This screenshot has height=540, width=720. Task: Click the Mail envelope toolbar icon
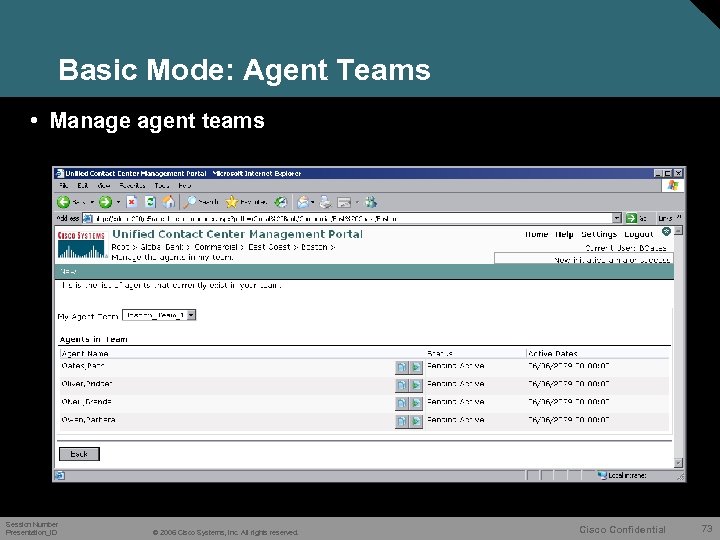pos(303,202)
